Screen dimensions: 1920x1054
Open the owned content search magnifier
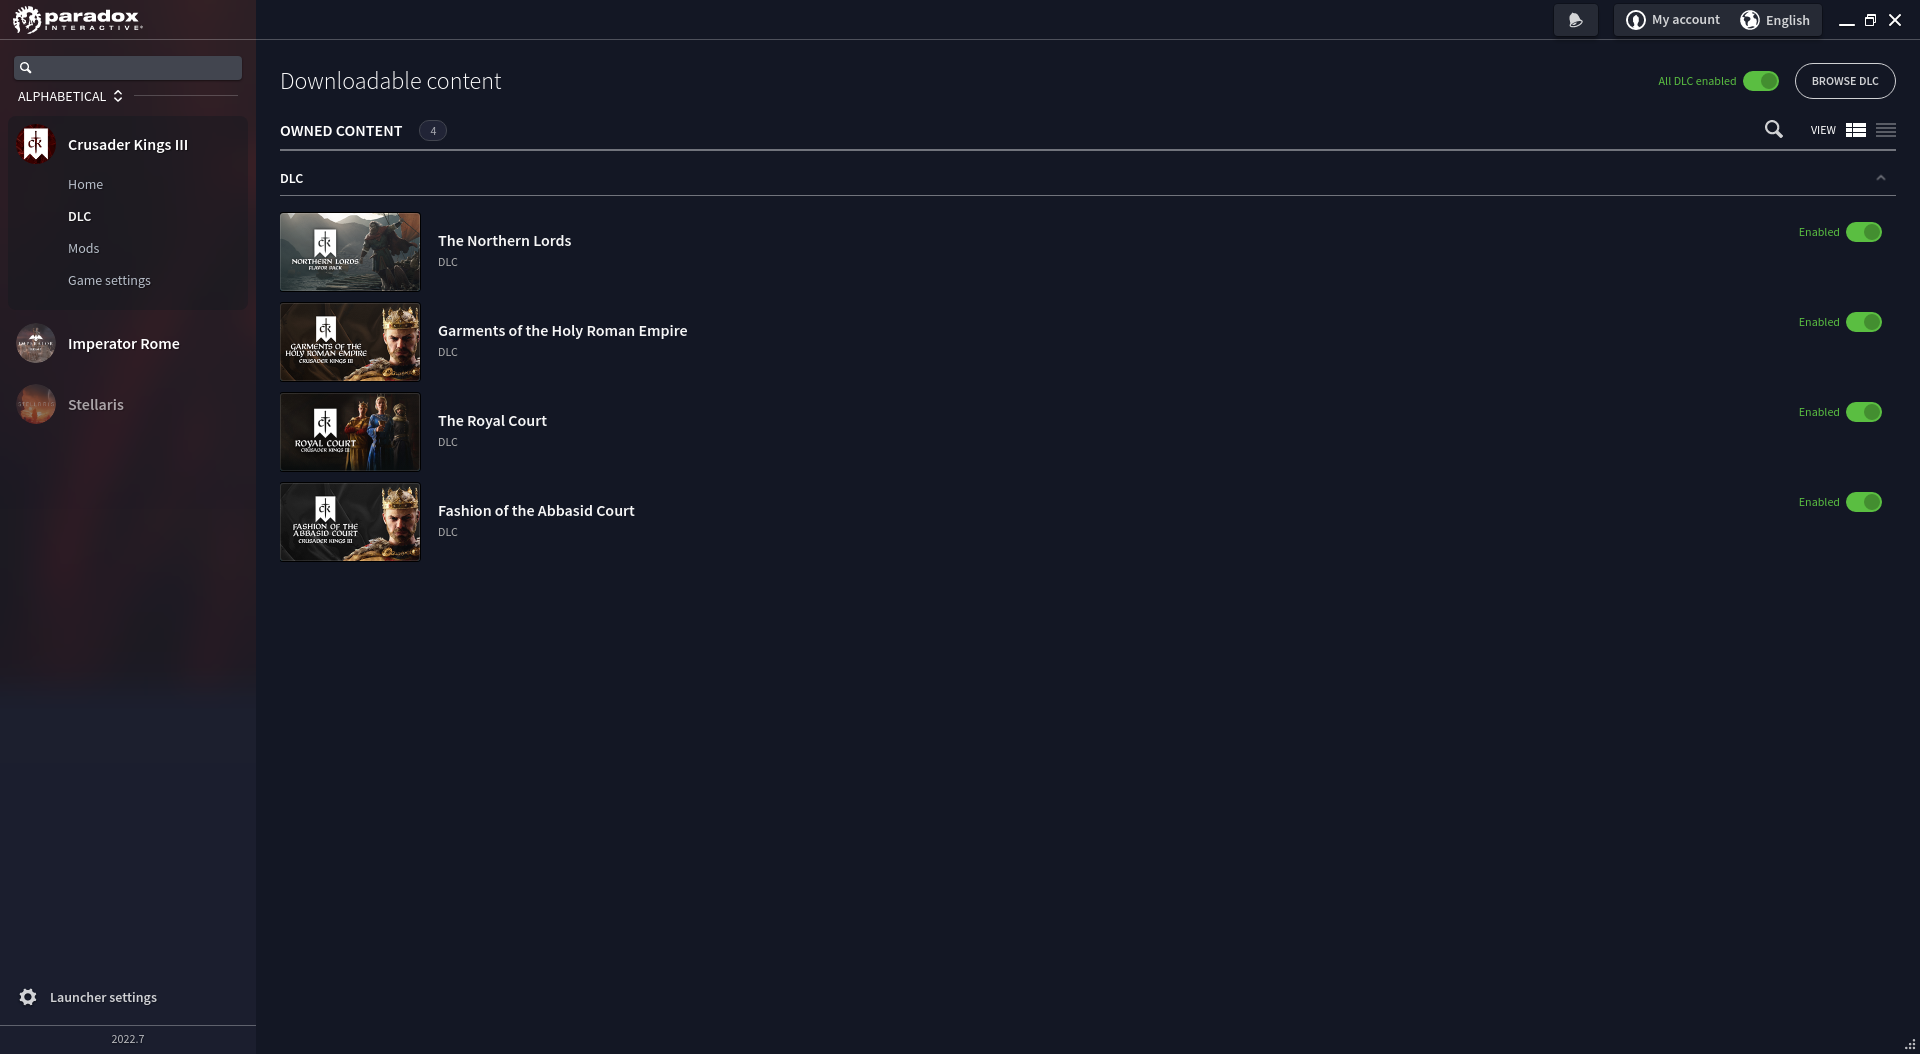click(1773, 130)
